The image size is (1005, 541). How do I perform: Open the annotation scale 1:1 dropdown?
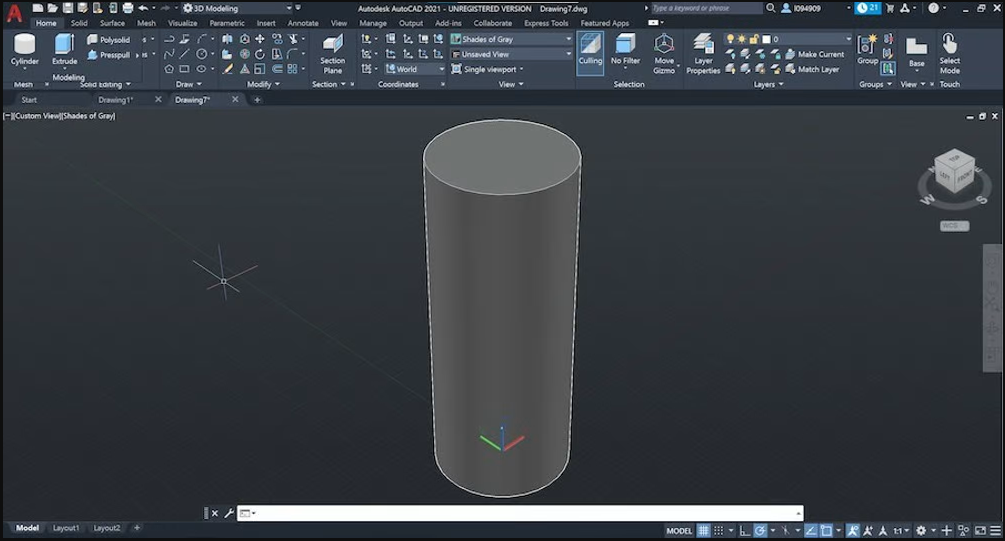901,531
